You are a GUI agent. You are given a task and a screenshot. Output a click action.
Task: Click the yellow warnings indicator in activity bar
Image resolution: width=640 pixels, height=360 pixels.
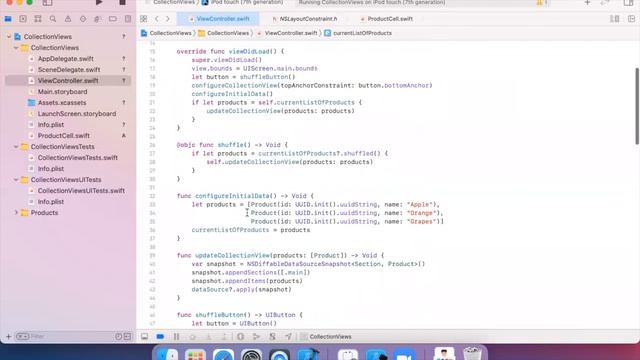(541, 2)
